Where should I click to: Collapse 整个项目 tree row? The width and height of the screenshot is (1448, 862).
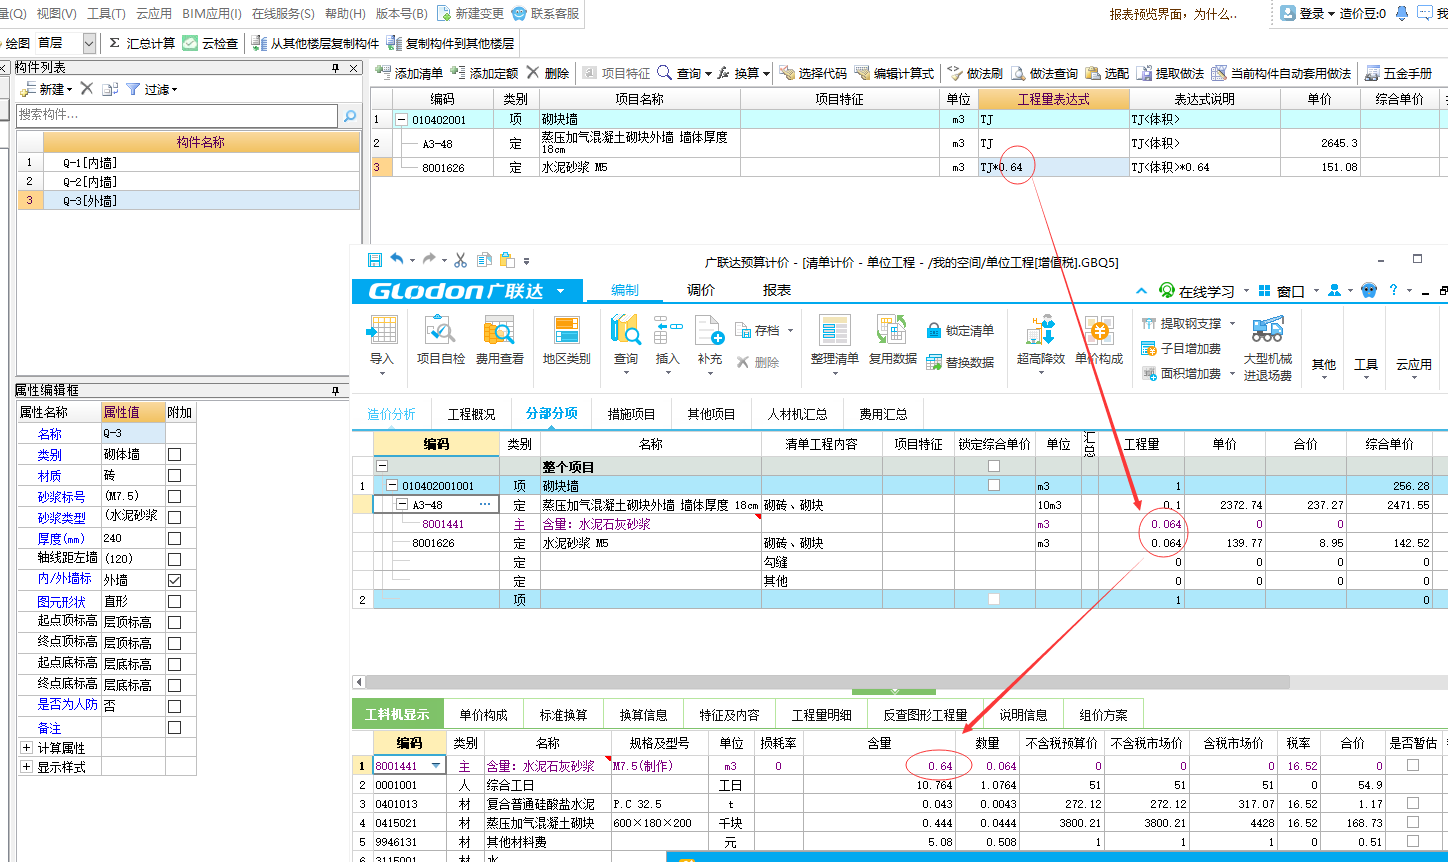tap(382, 466)
